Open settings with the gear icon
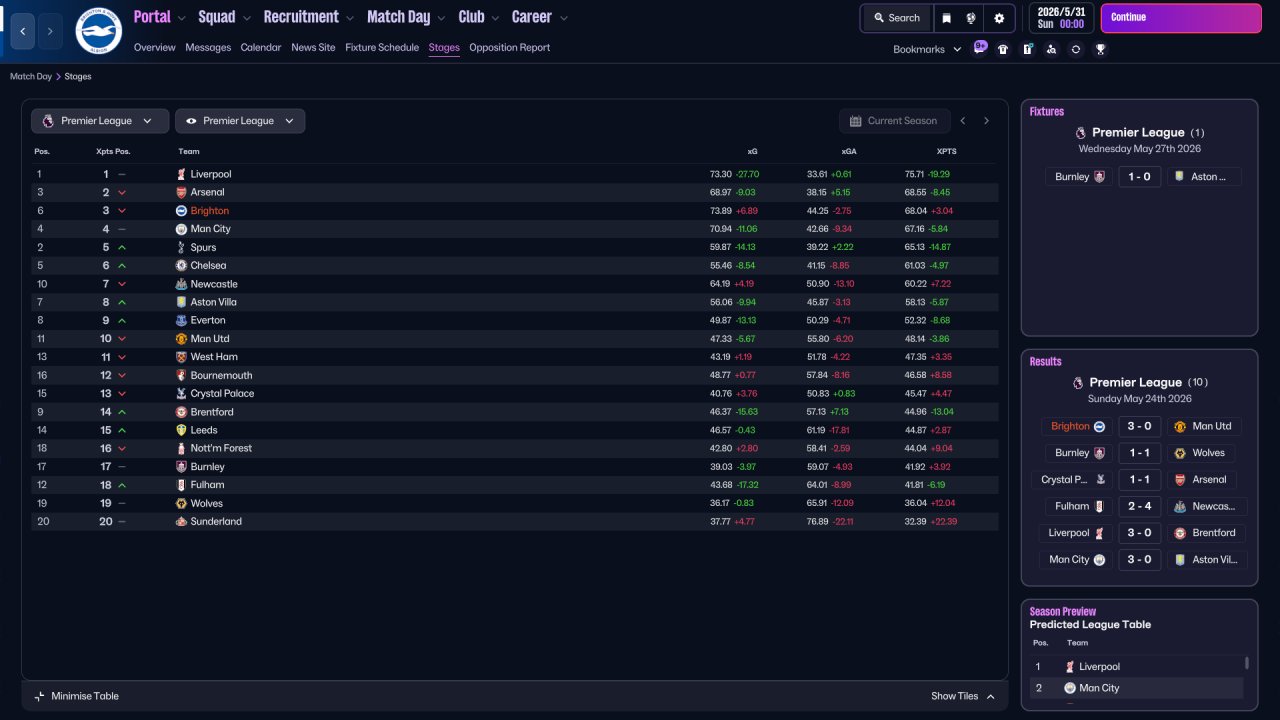Screen dimensions: 1280x720 coord(999,18)
